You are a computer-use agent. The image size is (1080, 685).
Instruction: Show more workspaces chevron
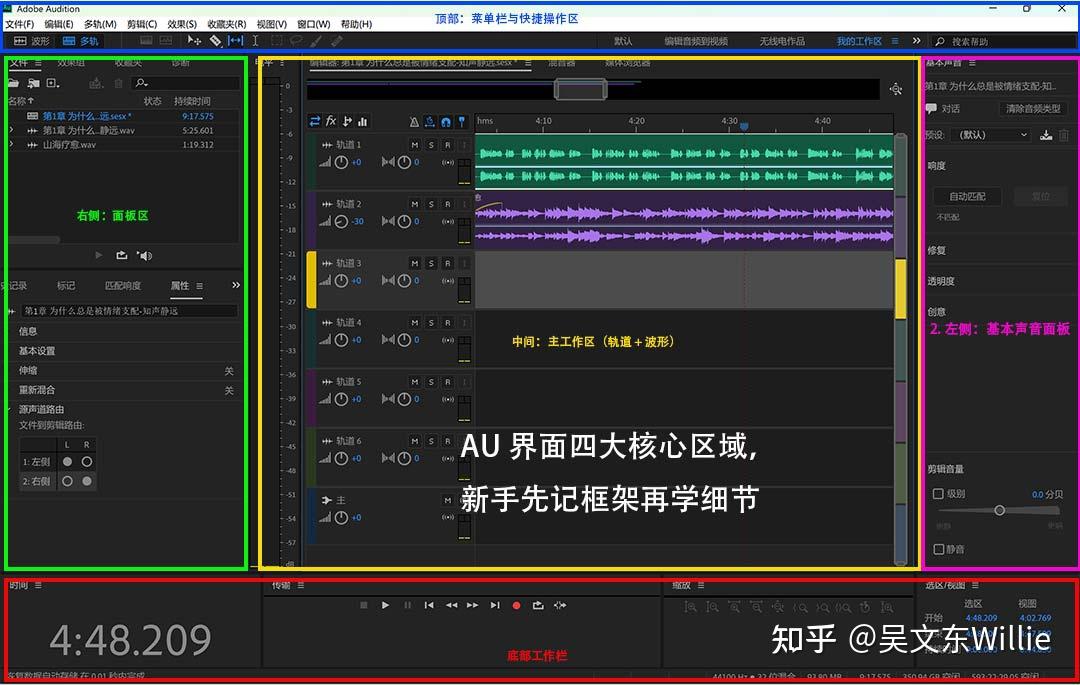pos(916,41)
